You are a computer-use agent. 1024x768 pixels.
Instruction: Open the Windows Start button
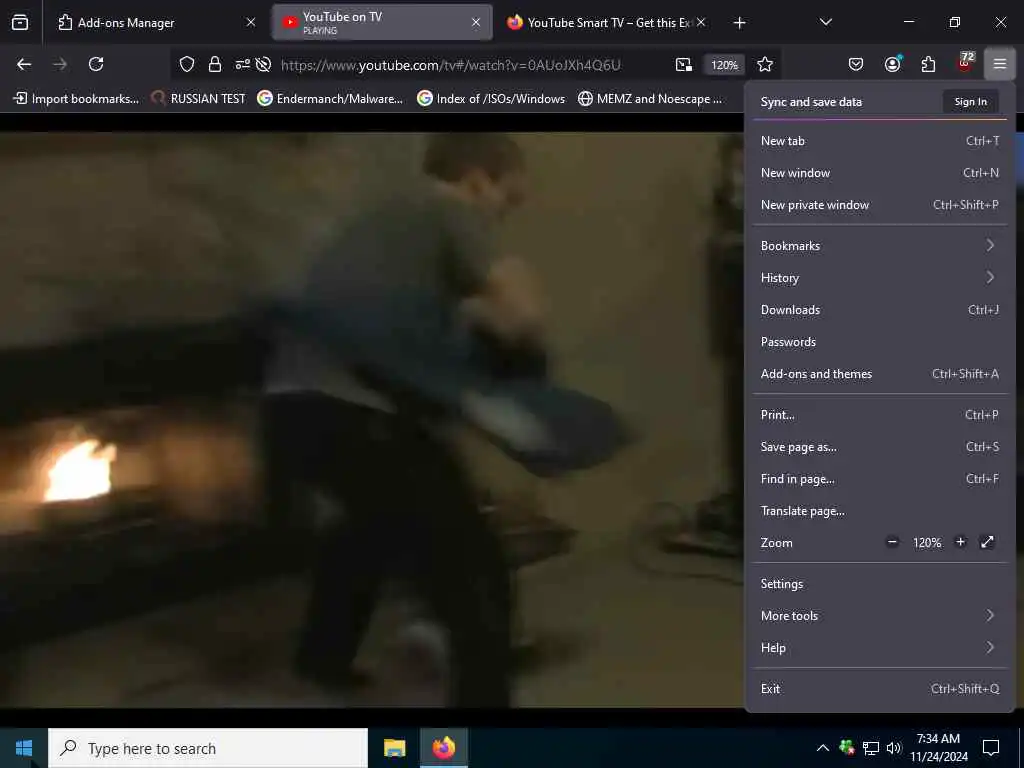click(x=24, y=748)
